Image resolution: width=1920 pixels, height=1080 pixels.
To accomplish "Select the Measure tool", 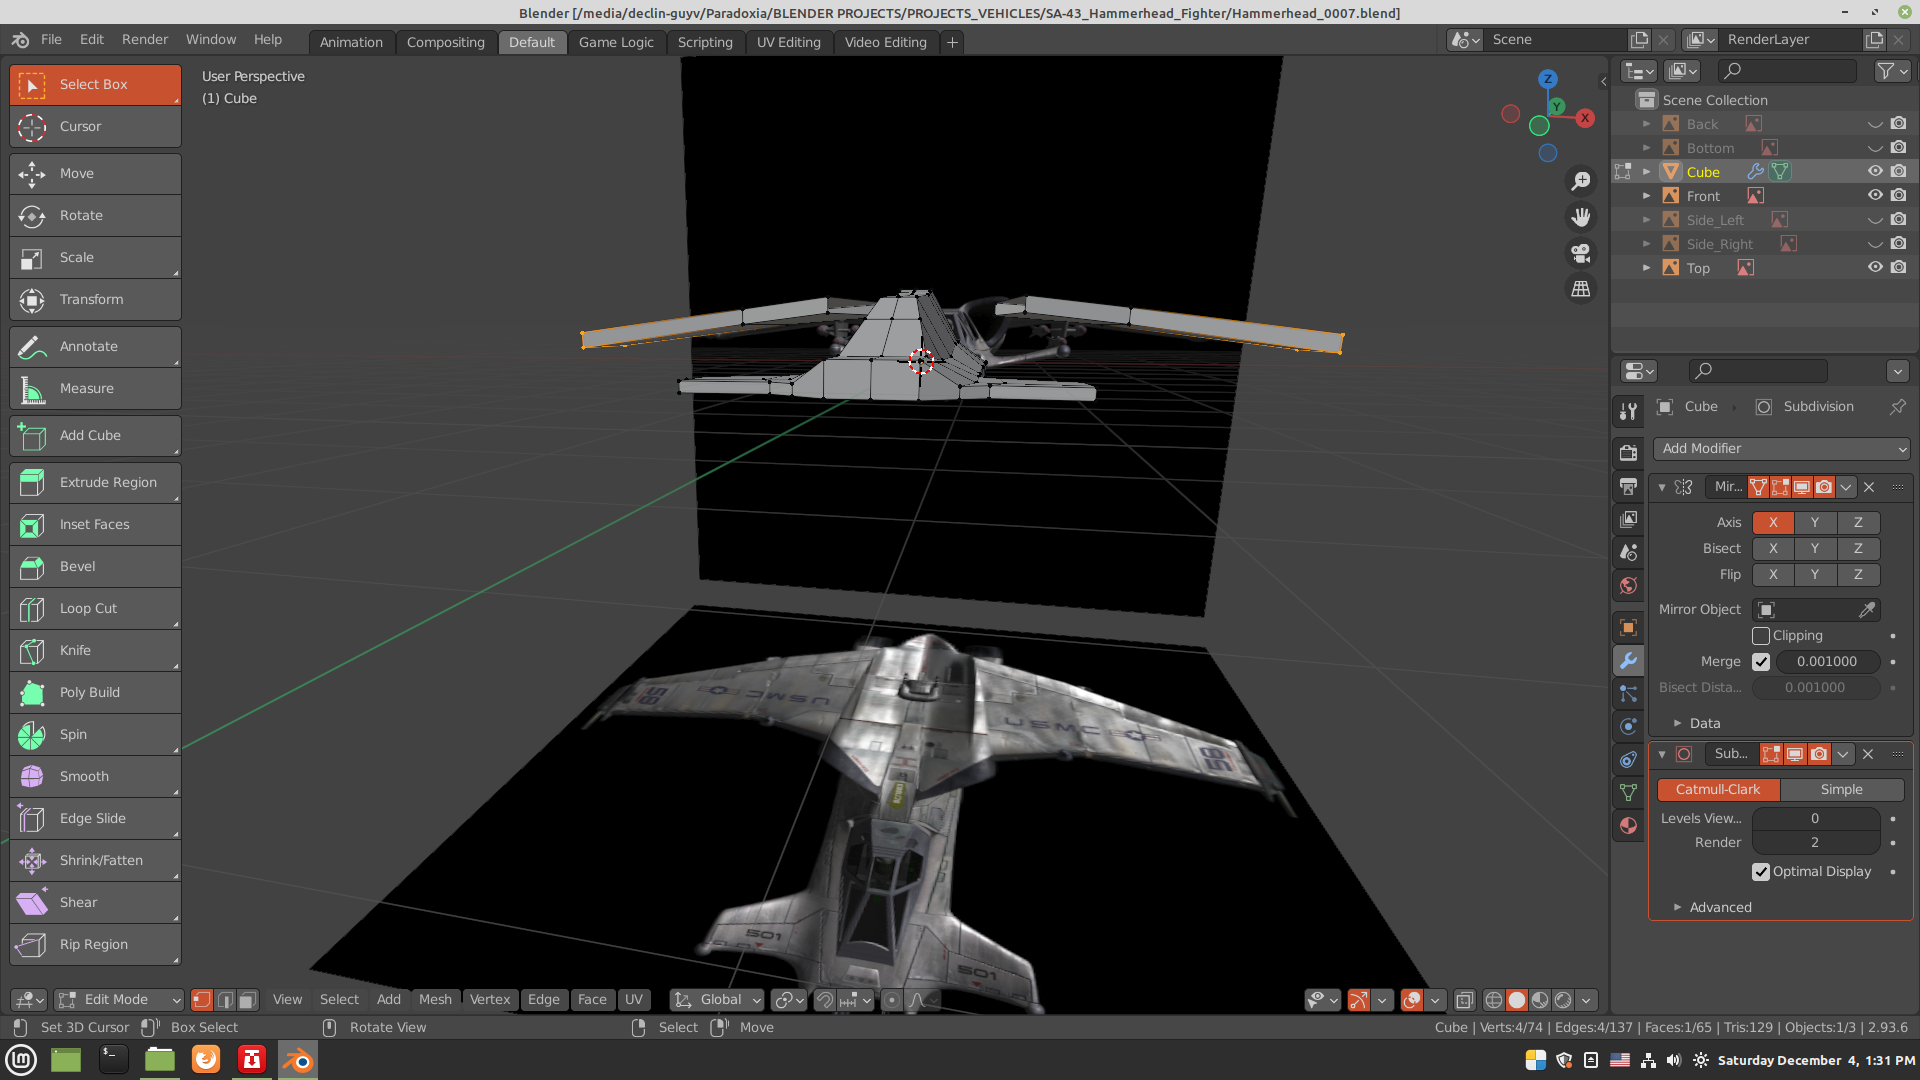I will (95, 389).
